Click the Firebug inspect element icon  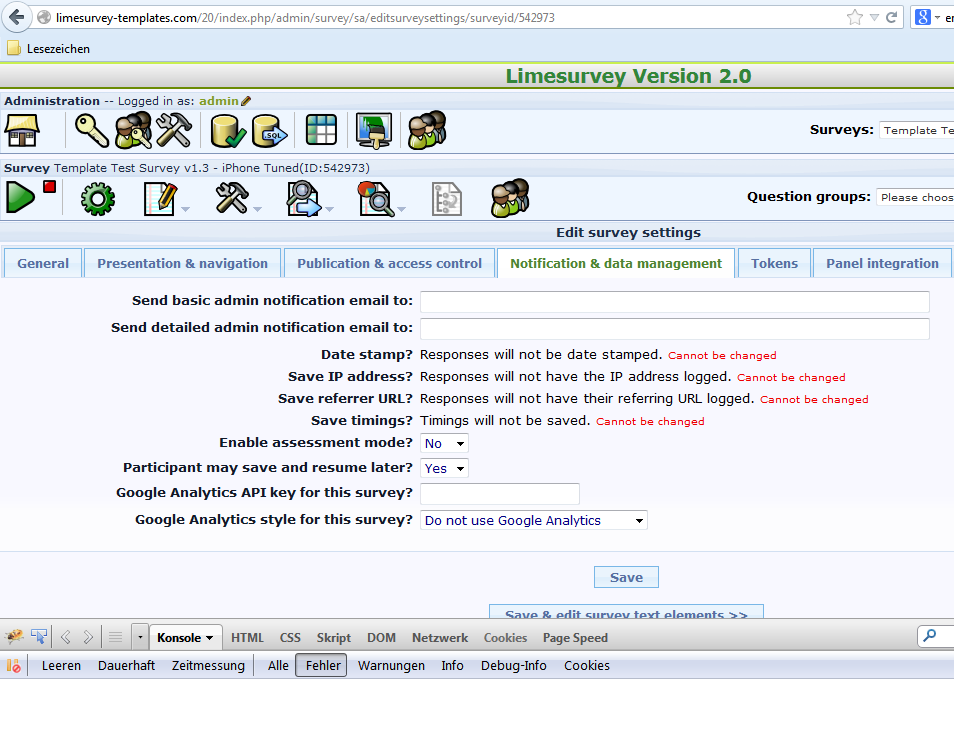[39, 637]
